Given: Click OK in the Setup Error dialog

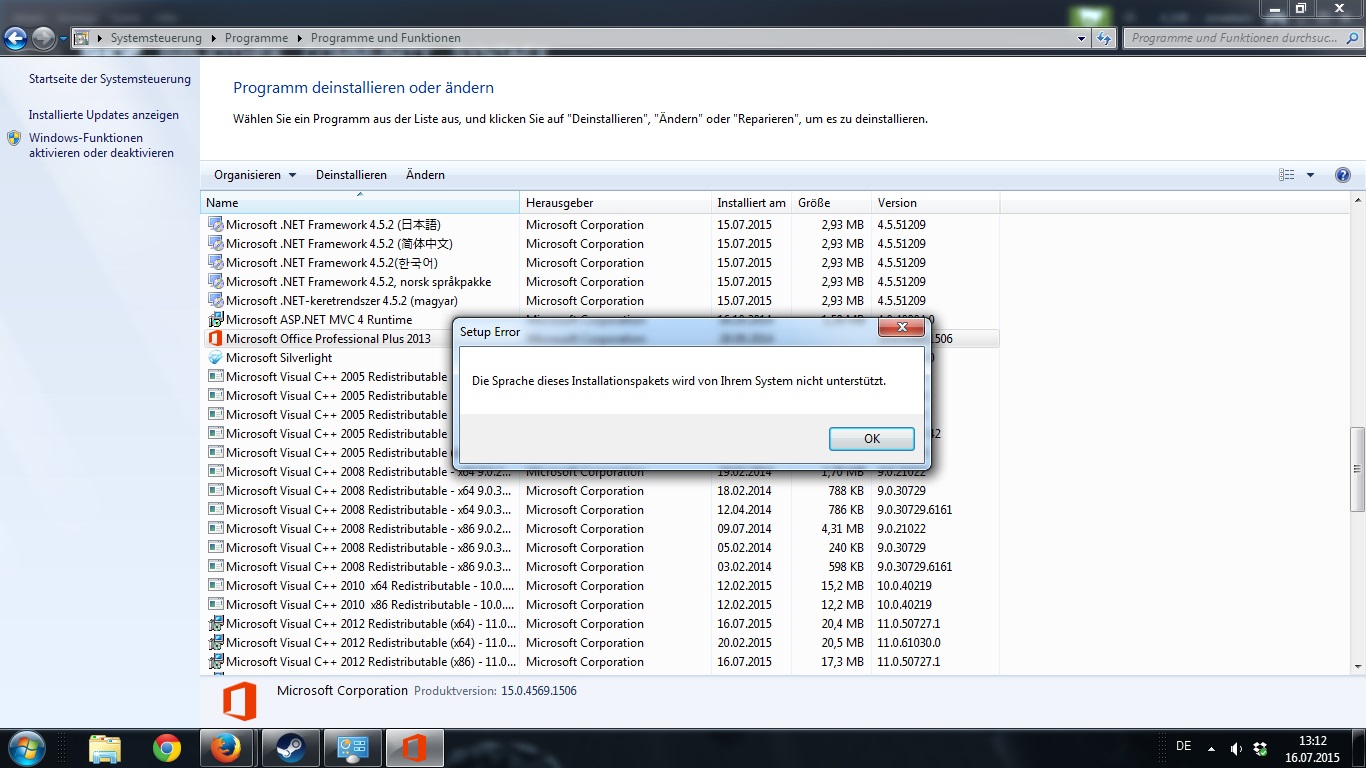Looking at the screenshot, I should click(x=871, y=439).
